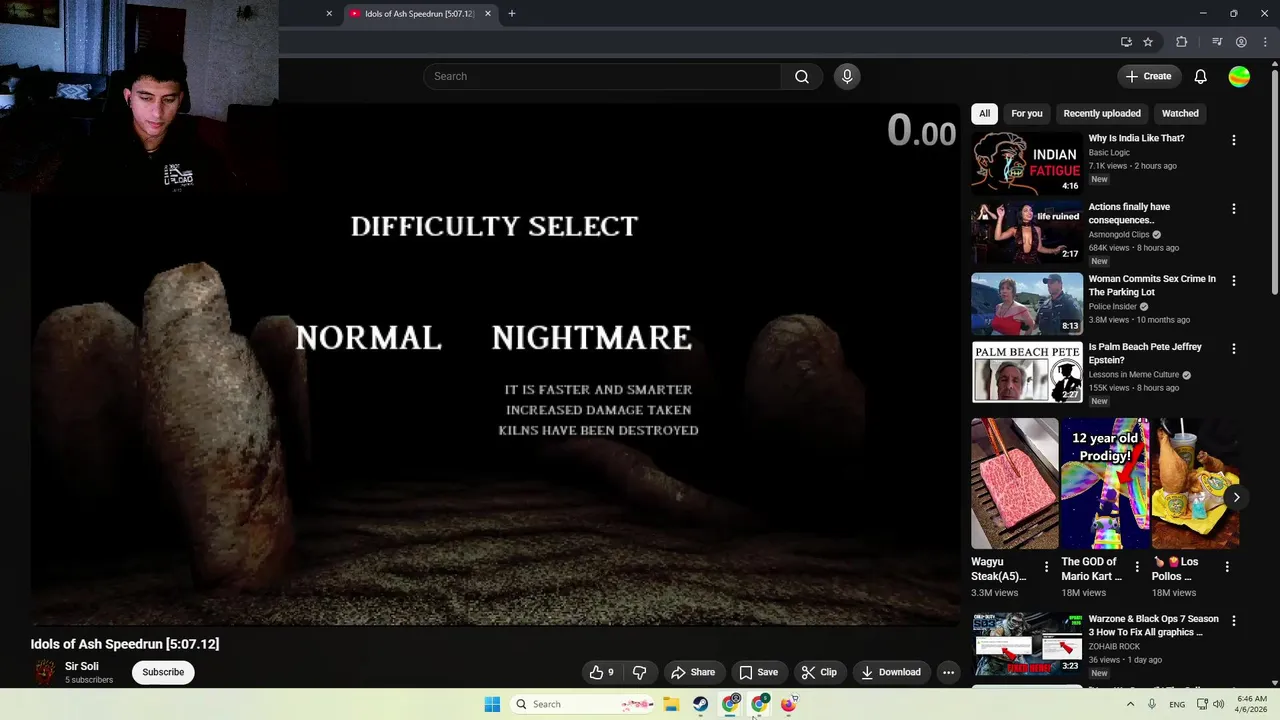The height and width of the screenshot is (720, 1280).
Task: Open Wagyu Steak short thumbnail
Action: 1014,483
